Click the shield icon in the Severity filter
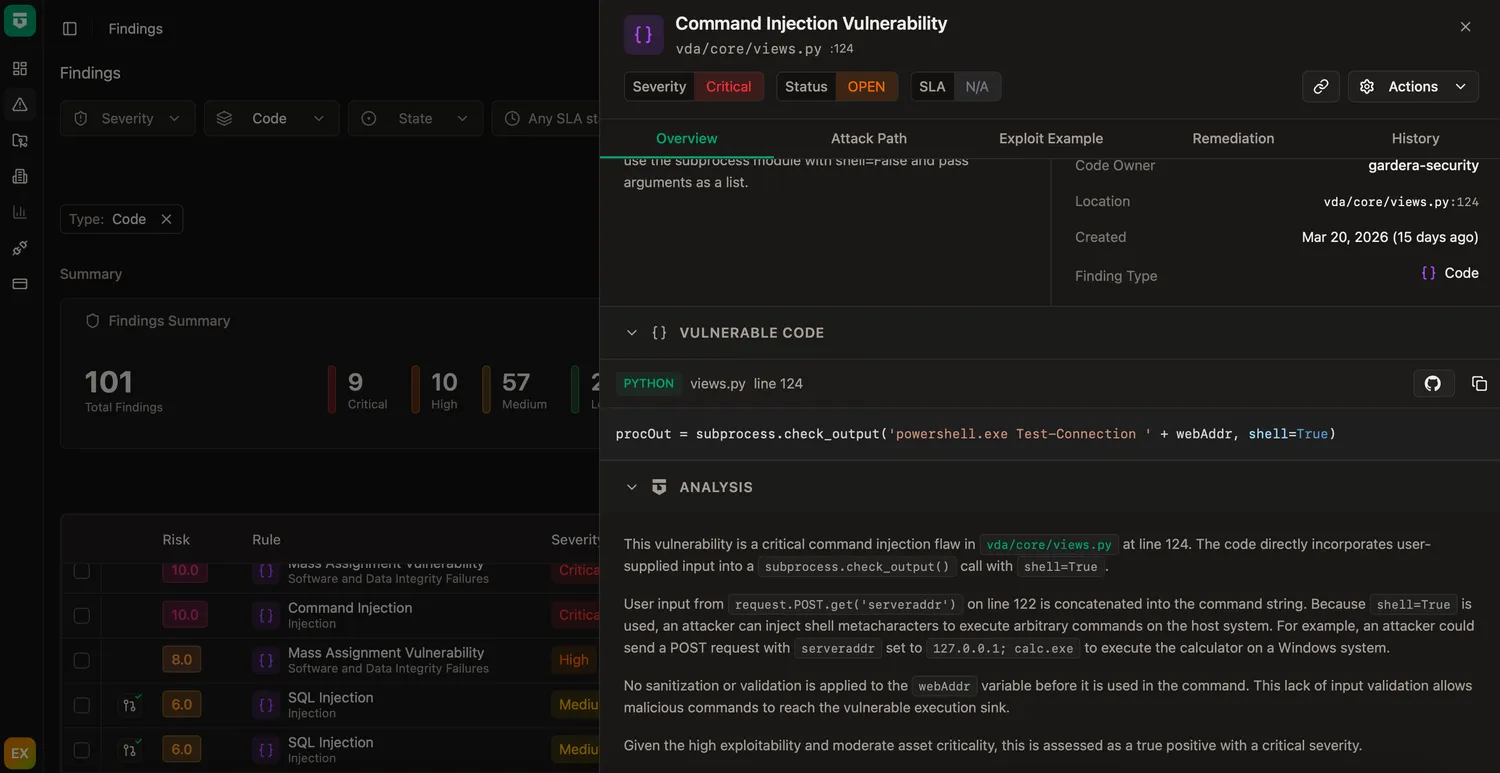 [x=81, y=118]
